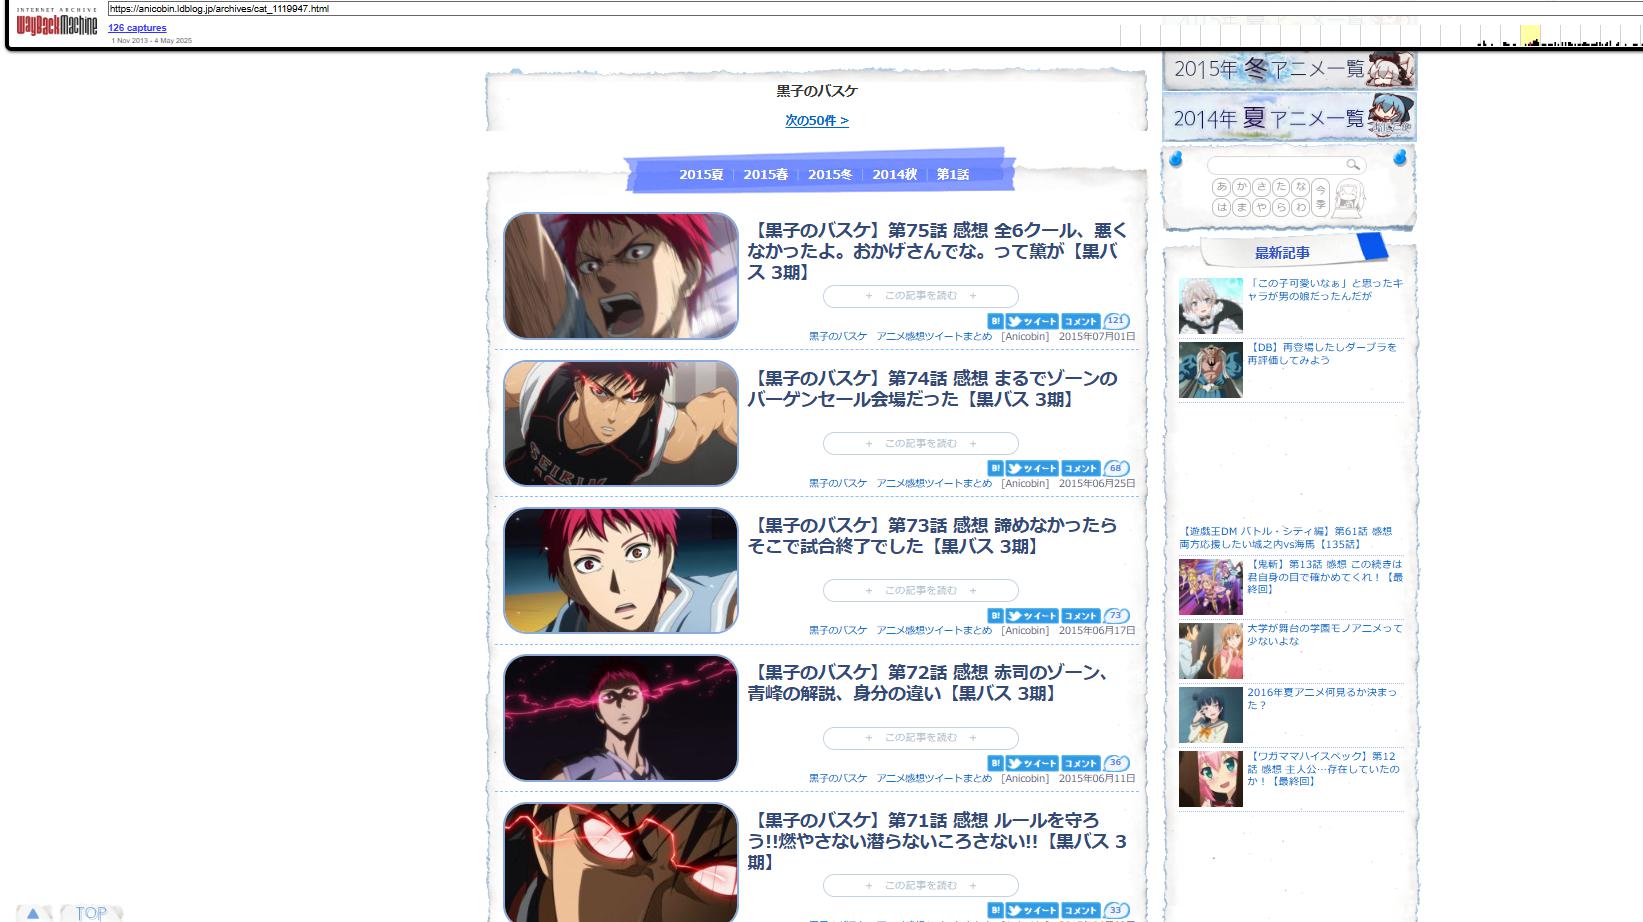Open the 2014年夏アニメ一覧 banner

[x=1289, y=118]
